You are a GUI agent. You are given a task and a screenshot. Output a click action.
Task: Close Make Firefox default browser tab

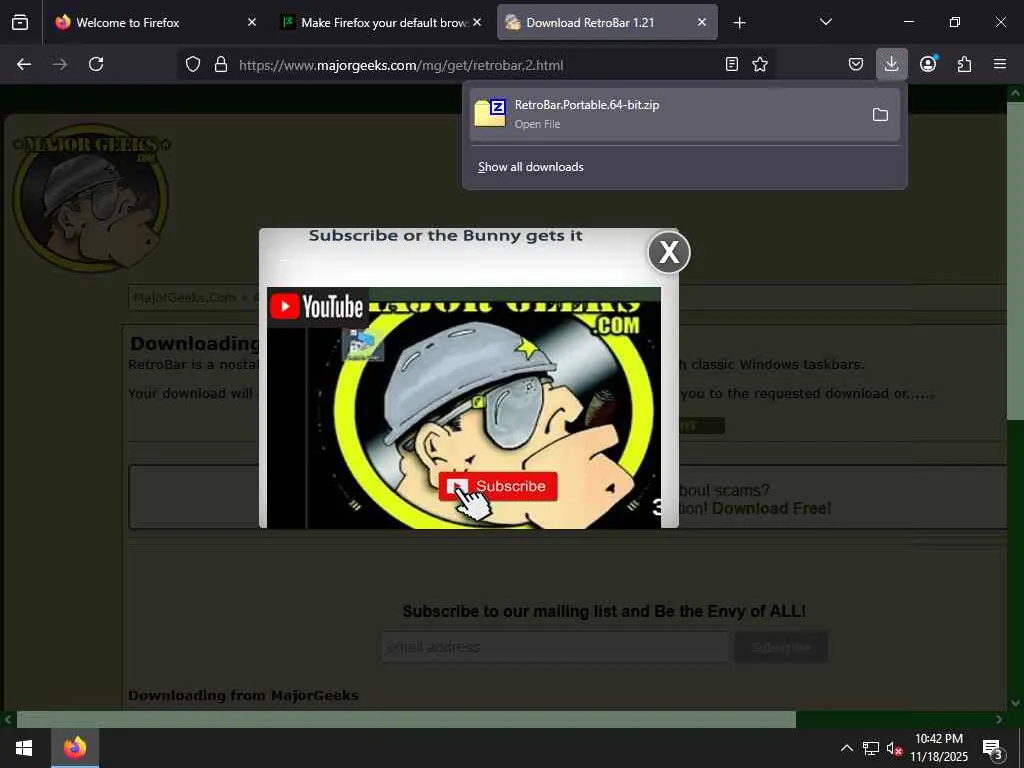[x=477, y=22]
